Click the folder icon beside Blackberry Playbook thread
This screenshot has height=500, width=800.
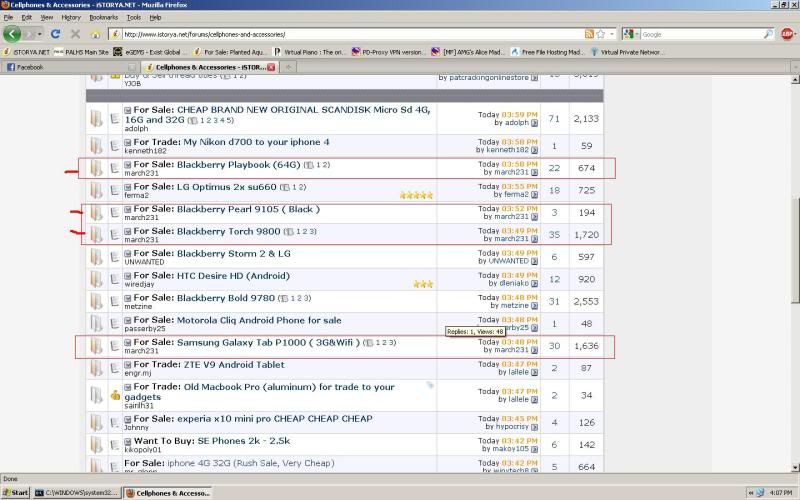[96, 167]
